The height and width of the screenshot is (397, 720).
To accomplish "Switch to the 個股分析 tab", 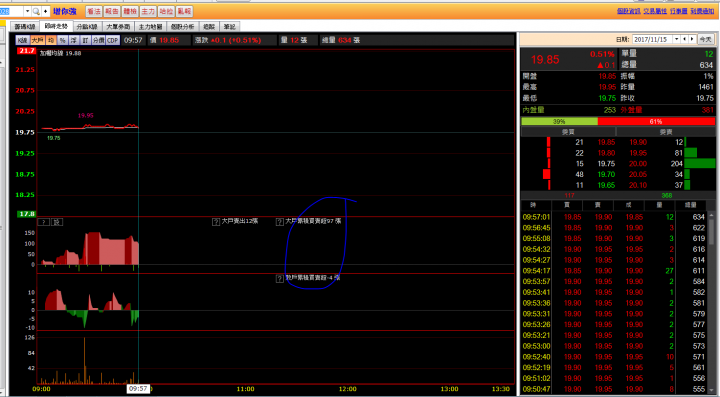I will tap(182, 27).
